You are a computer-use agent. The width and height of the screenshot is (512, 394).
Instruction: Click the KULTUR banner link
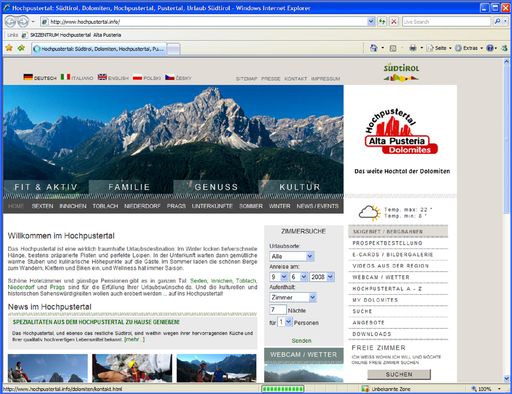300,187
